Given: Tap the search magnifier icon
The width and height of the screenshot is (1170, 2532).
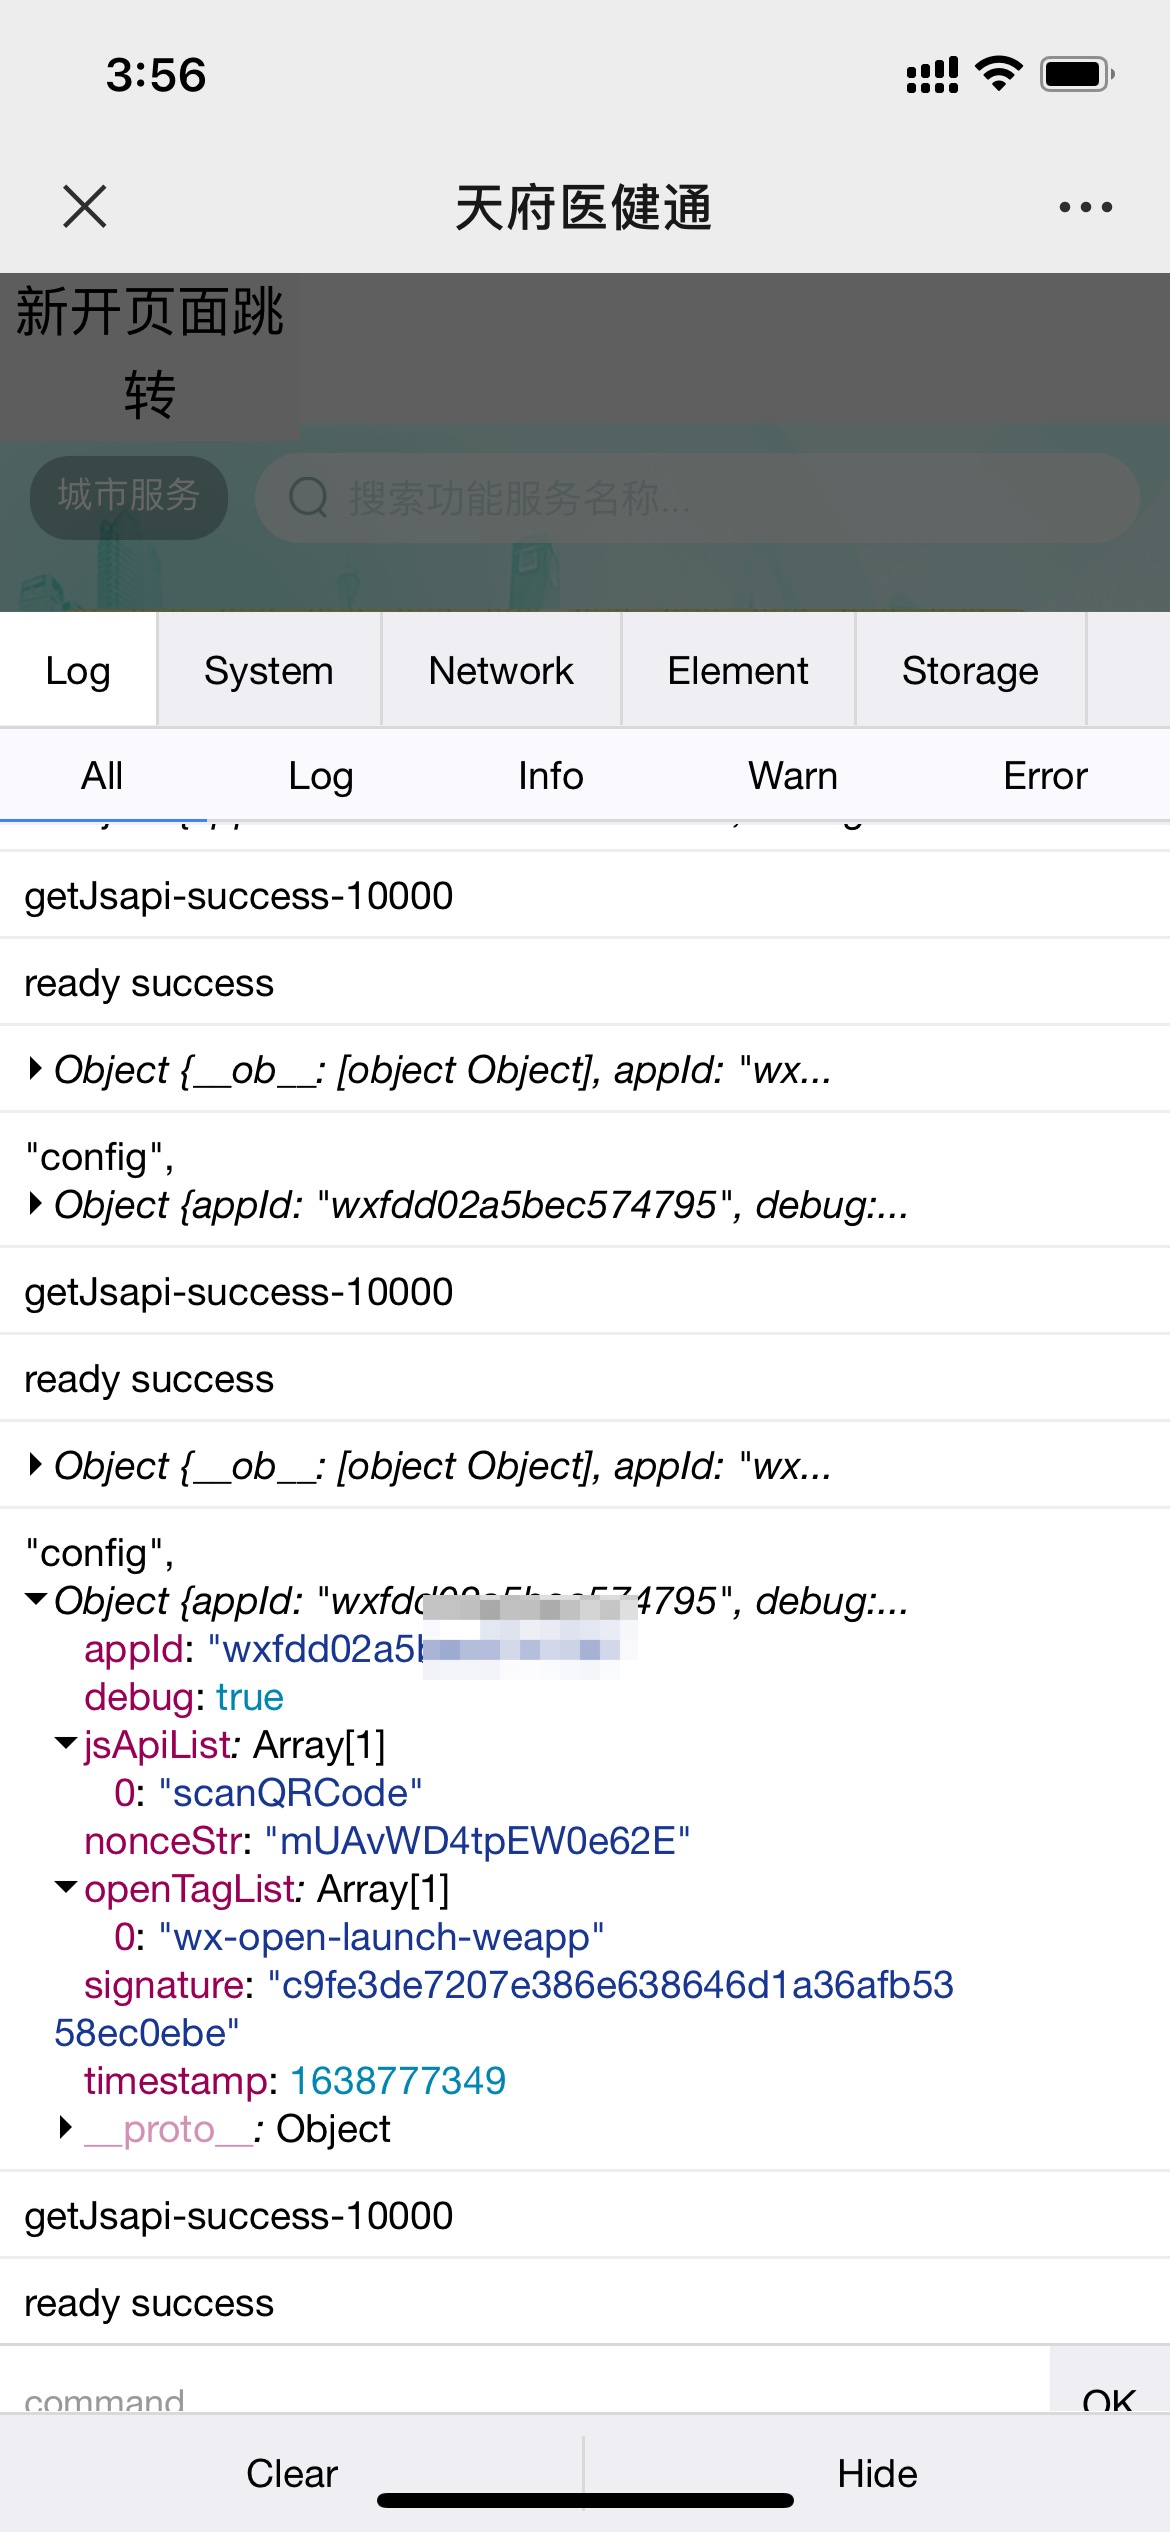Looking at the screenshot, I should click(308, 497).
